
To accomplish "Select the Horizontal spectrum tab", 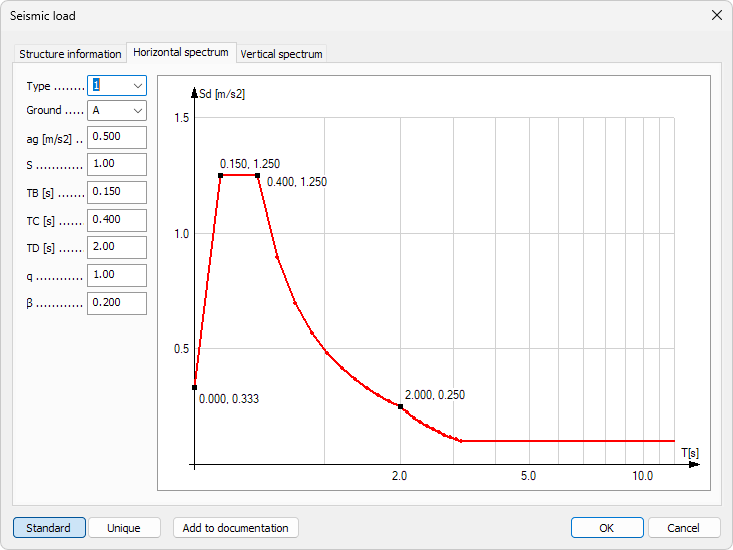I will tap(181, 52).
